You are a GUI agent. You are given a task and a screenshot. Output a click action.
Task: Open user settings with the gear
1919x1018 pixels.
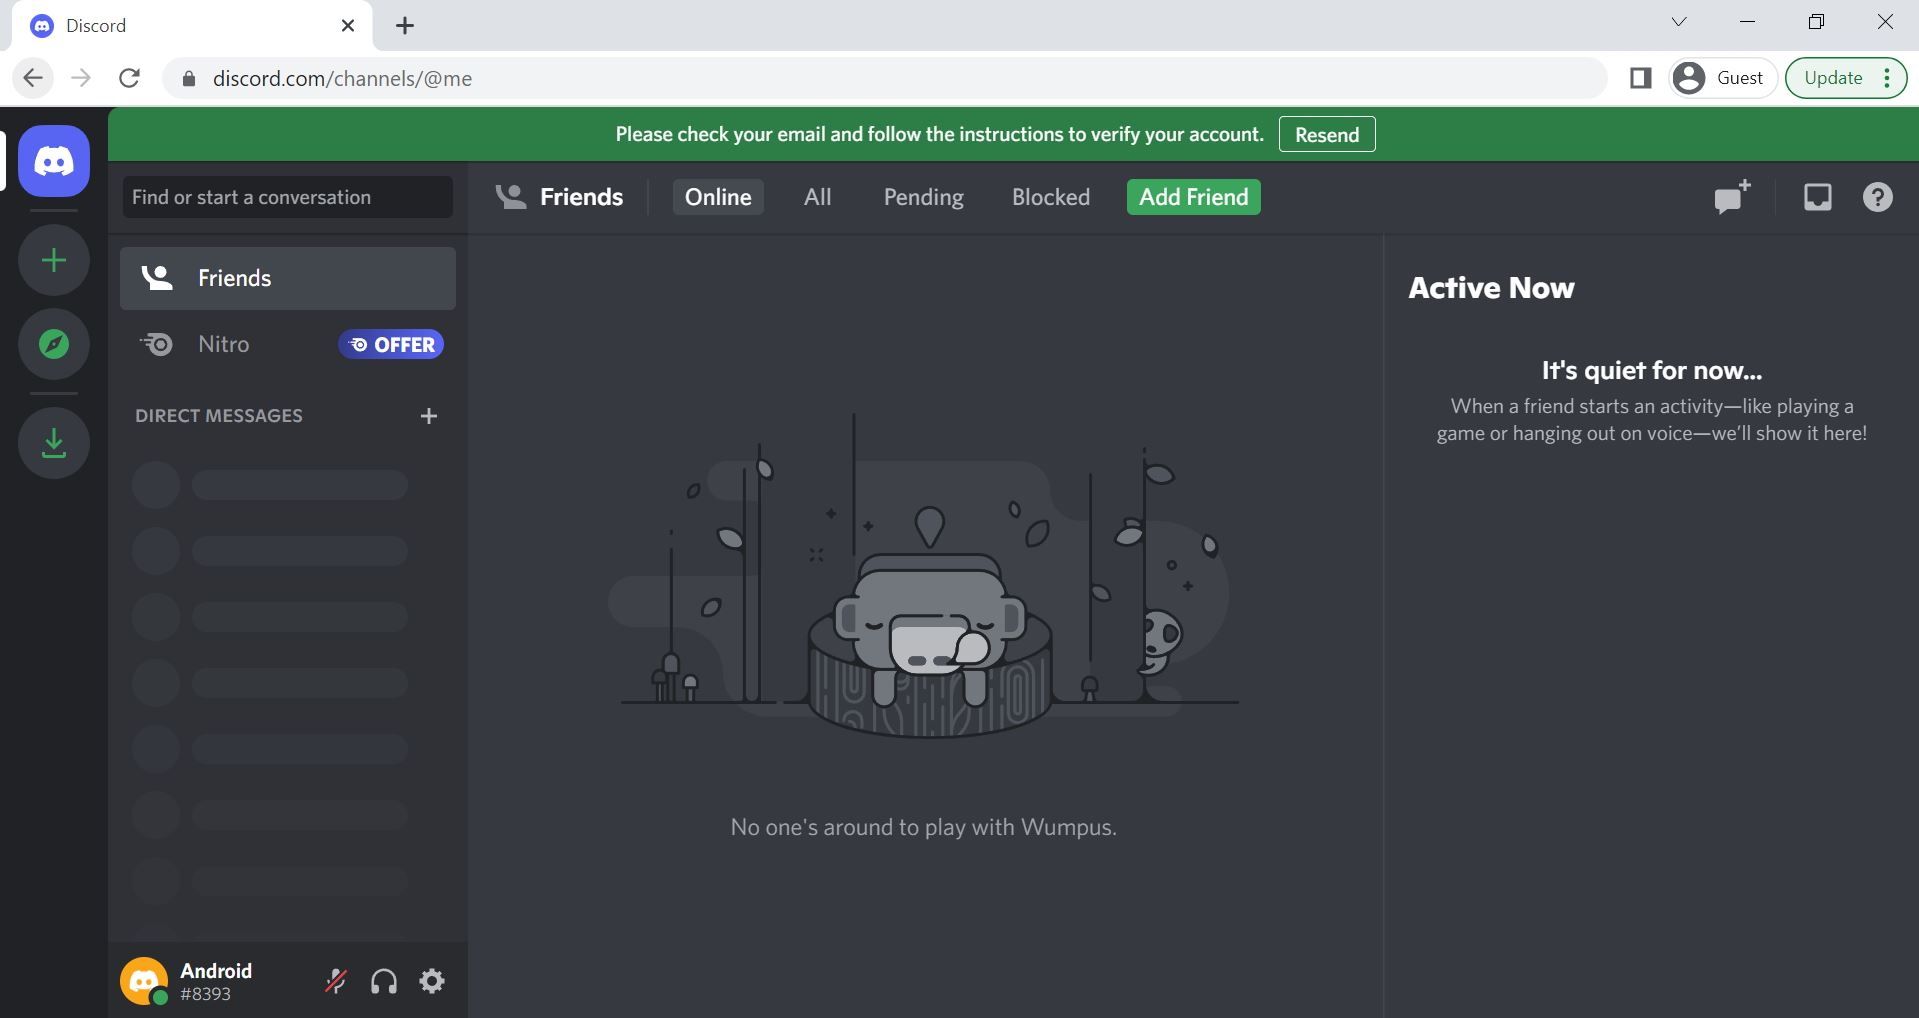[x=432, y=981]
